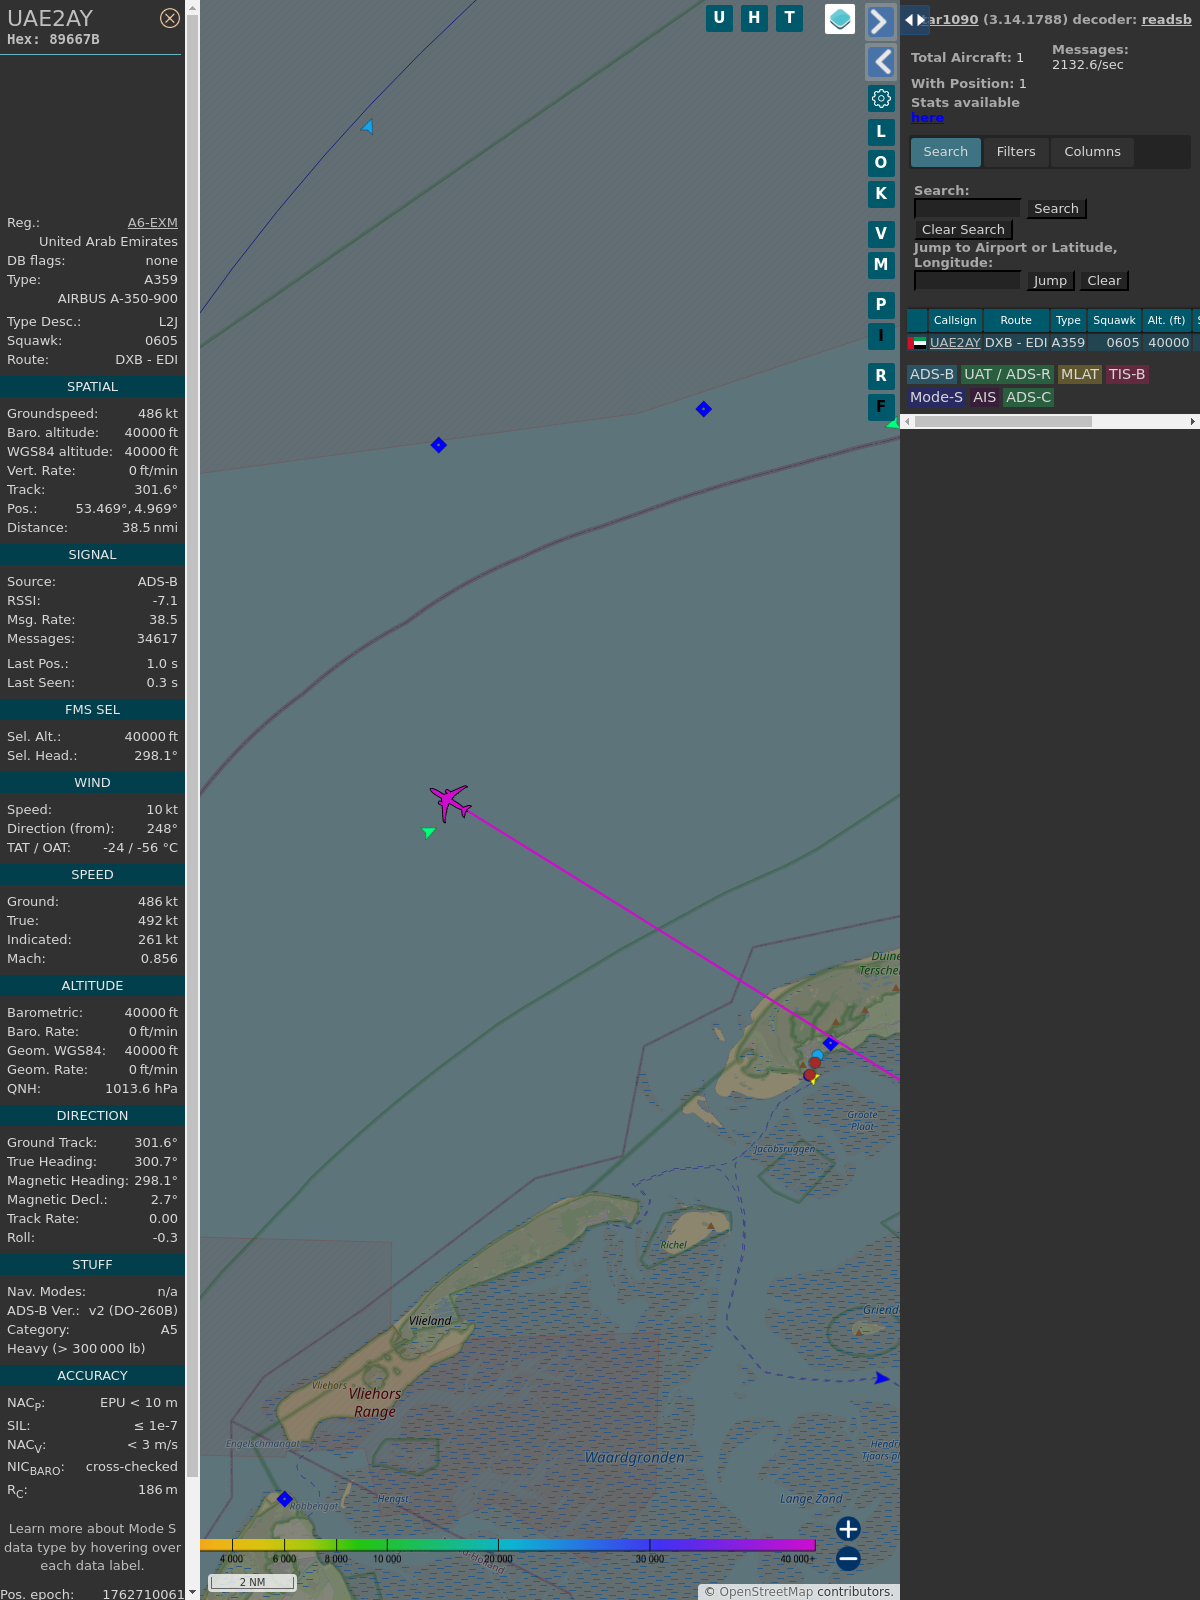This screenshot has width=1200, height=1600.
Task: Toggle the sidebar width arrows
Action: [x=914, y=20]
